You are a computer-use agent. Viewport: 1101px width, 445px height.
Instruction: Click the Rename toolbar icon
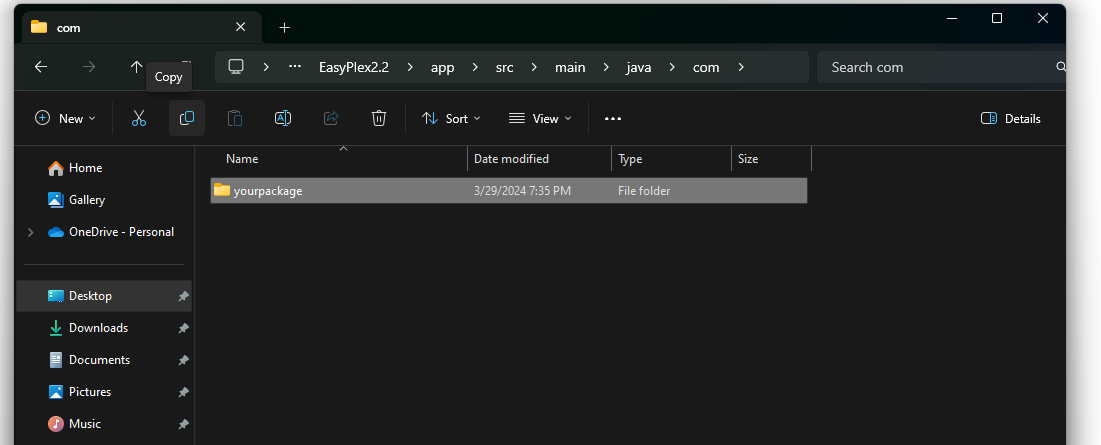283,119
